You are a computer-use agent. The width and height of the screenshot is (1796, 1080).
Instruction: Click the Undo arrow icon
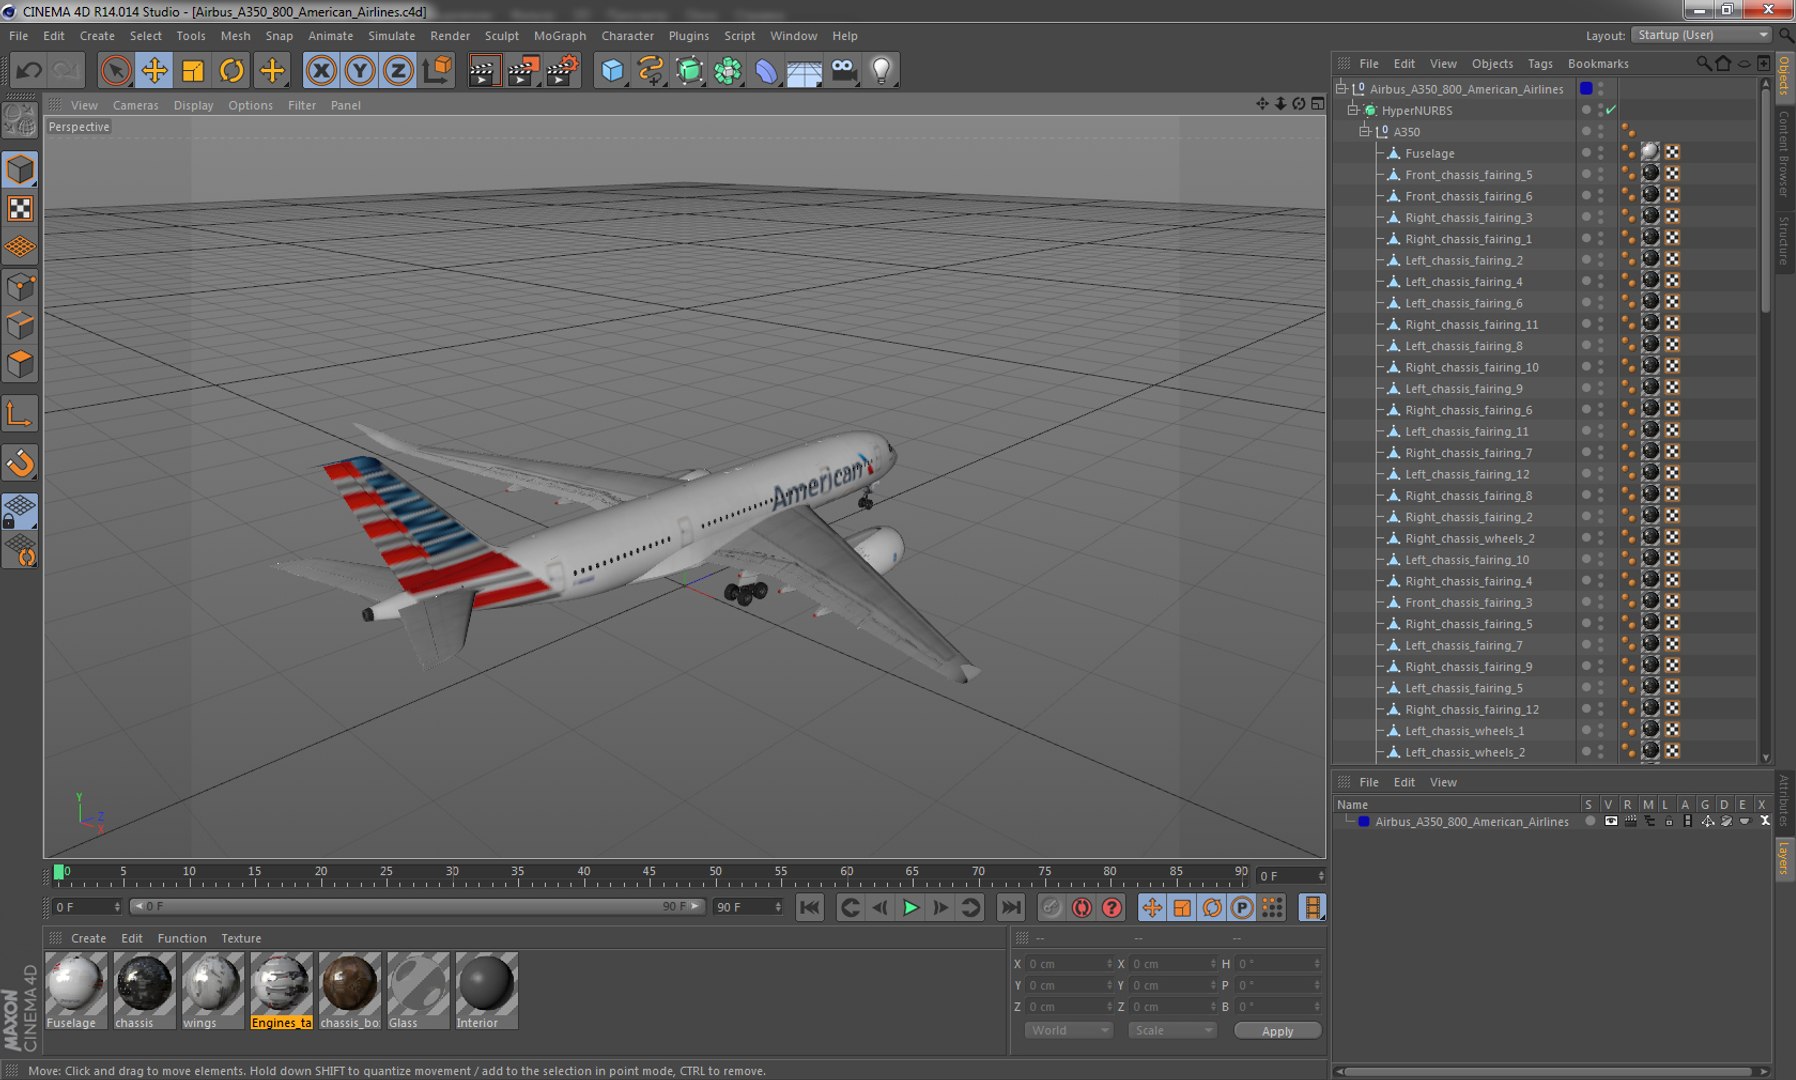(x=29, y=70)
